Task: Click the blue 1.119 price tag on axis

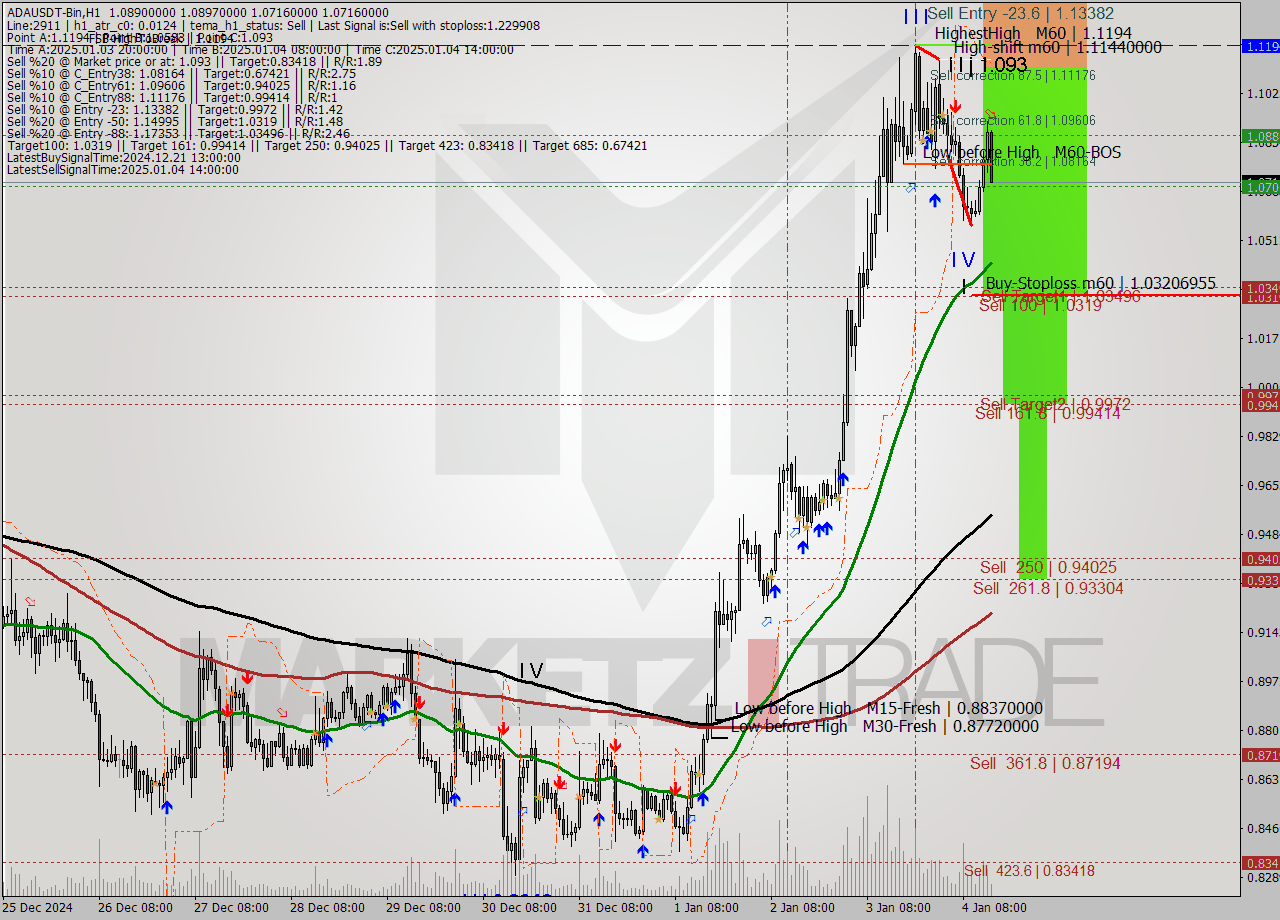Action: click(x=1260, y=46)
